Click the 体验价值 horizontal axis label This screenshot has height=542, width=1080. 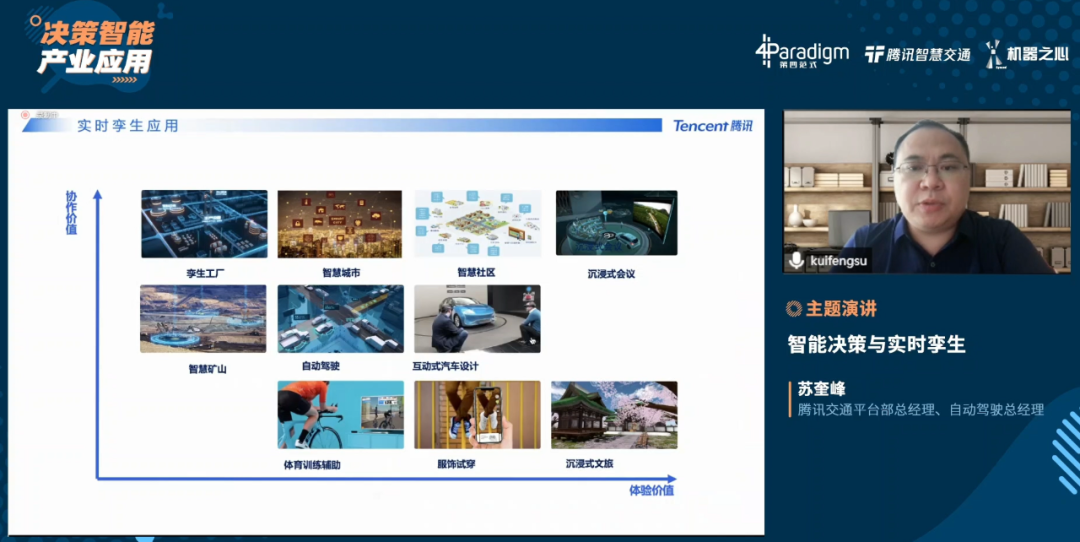click(652, 490)
